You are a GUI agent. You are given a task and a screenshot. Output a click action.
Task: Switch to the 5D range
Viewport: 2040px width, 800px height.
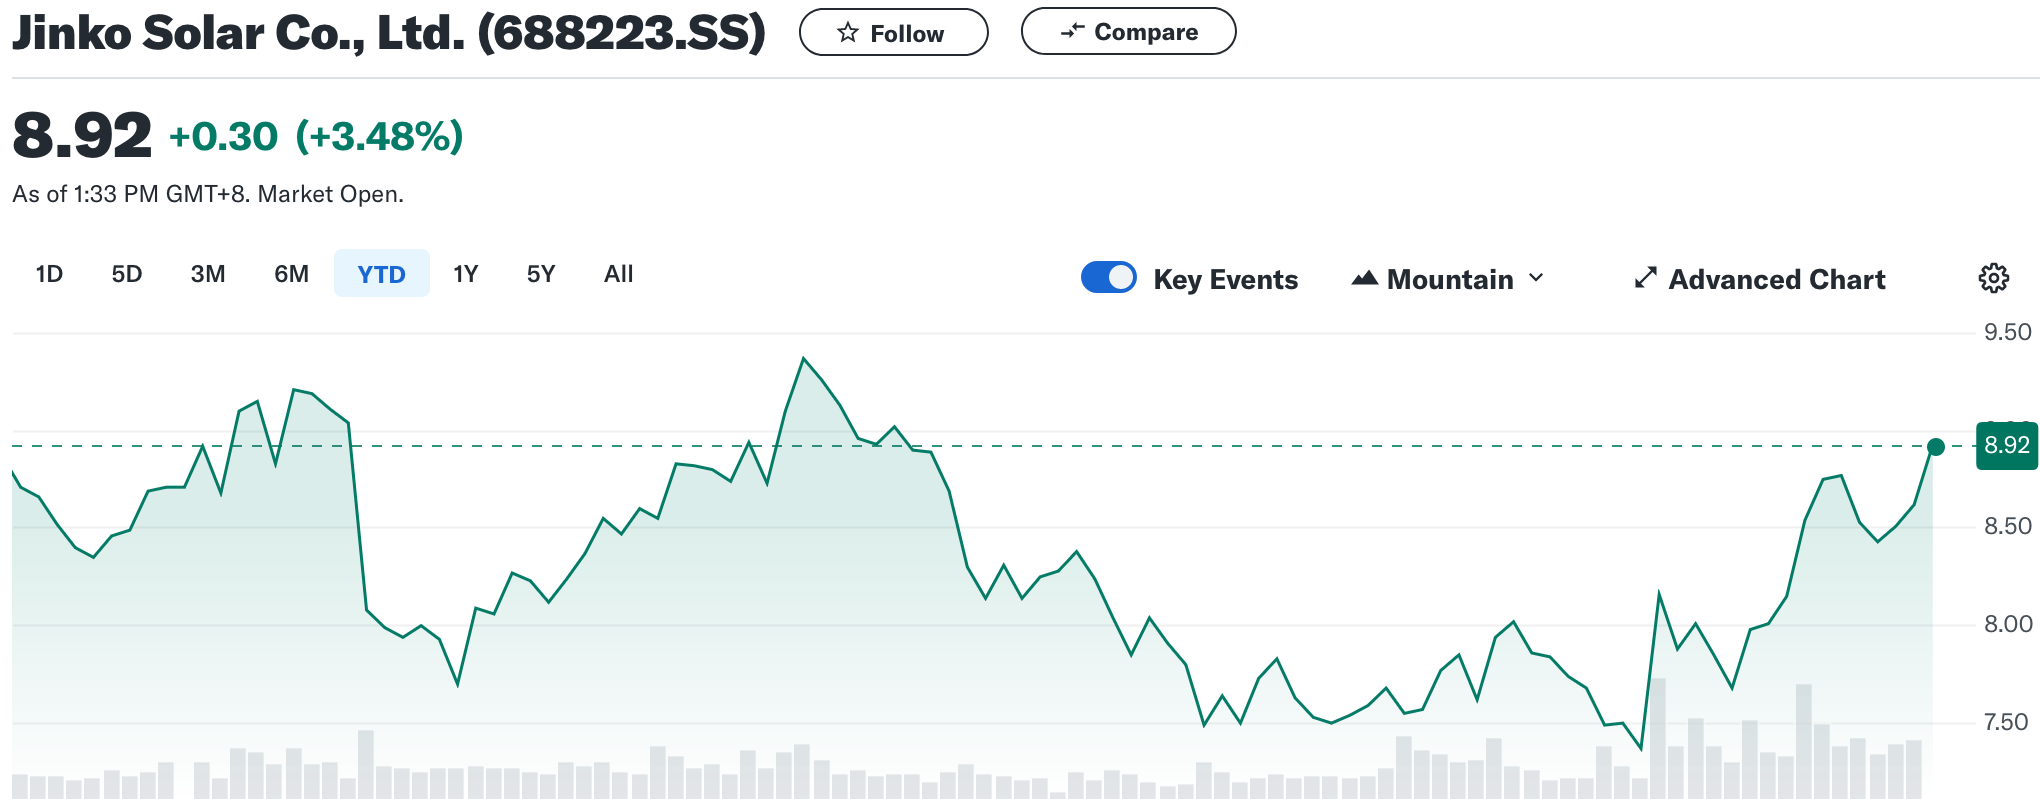tap(127, 274)
